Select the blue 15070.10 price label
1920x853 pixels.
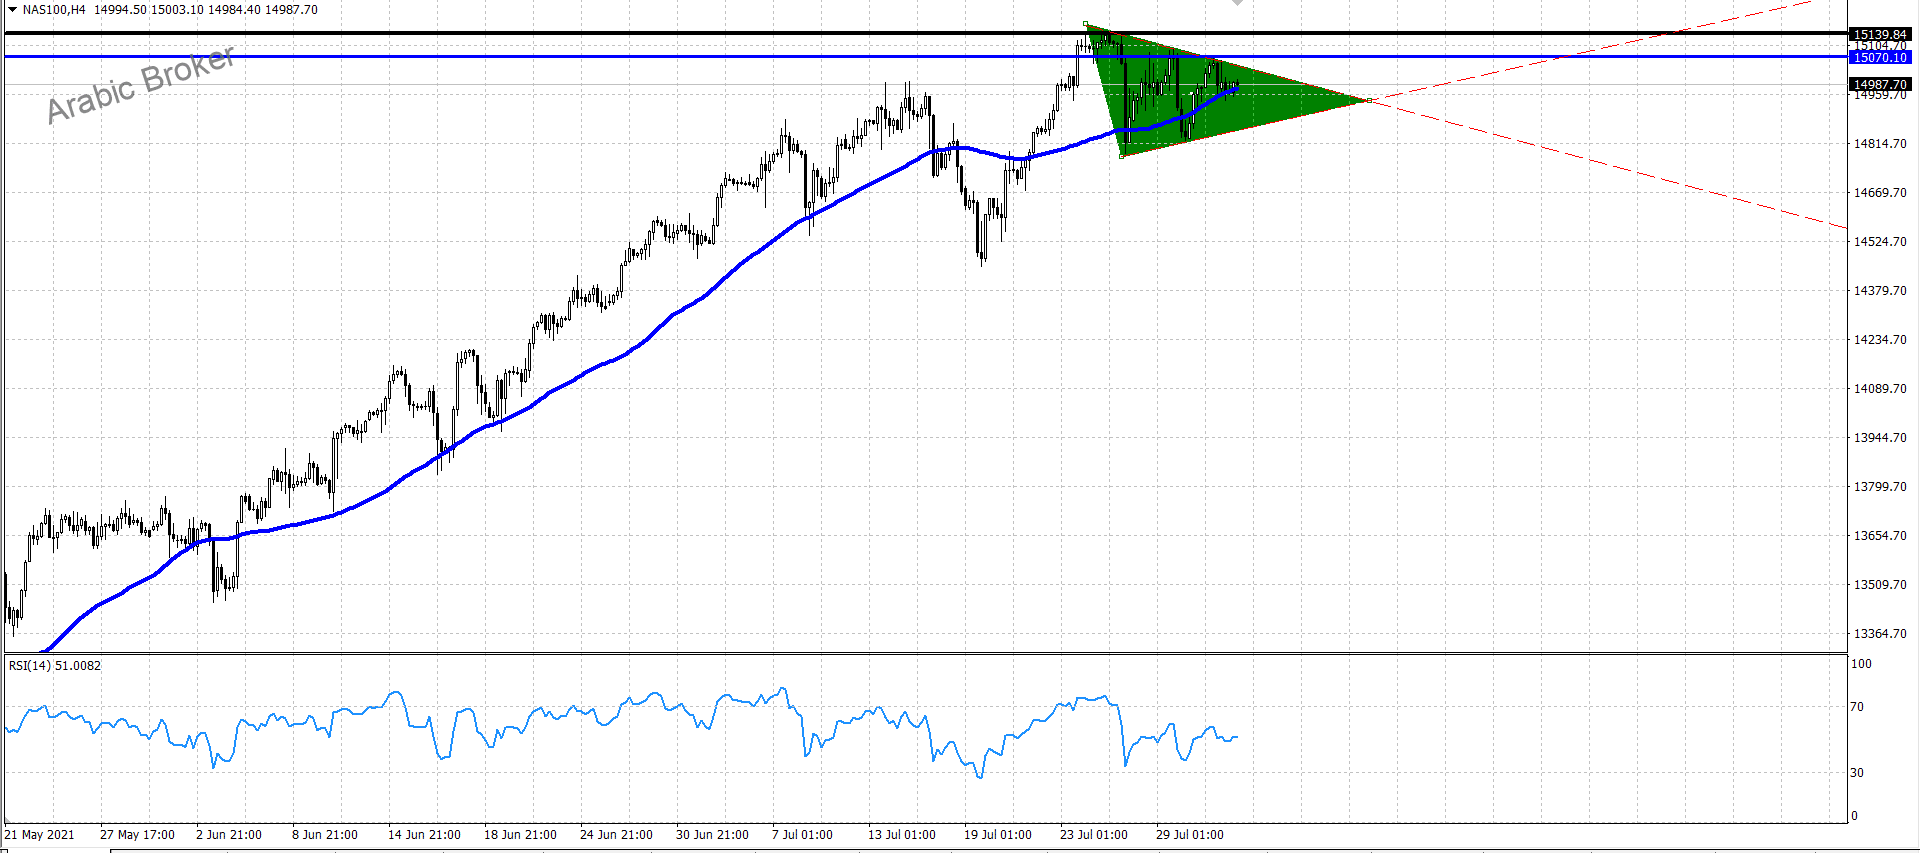[x=1880, y=58]
